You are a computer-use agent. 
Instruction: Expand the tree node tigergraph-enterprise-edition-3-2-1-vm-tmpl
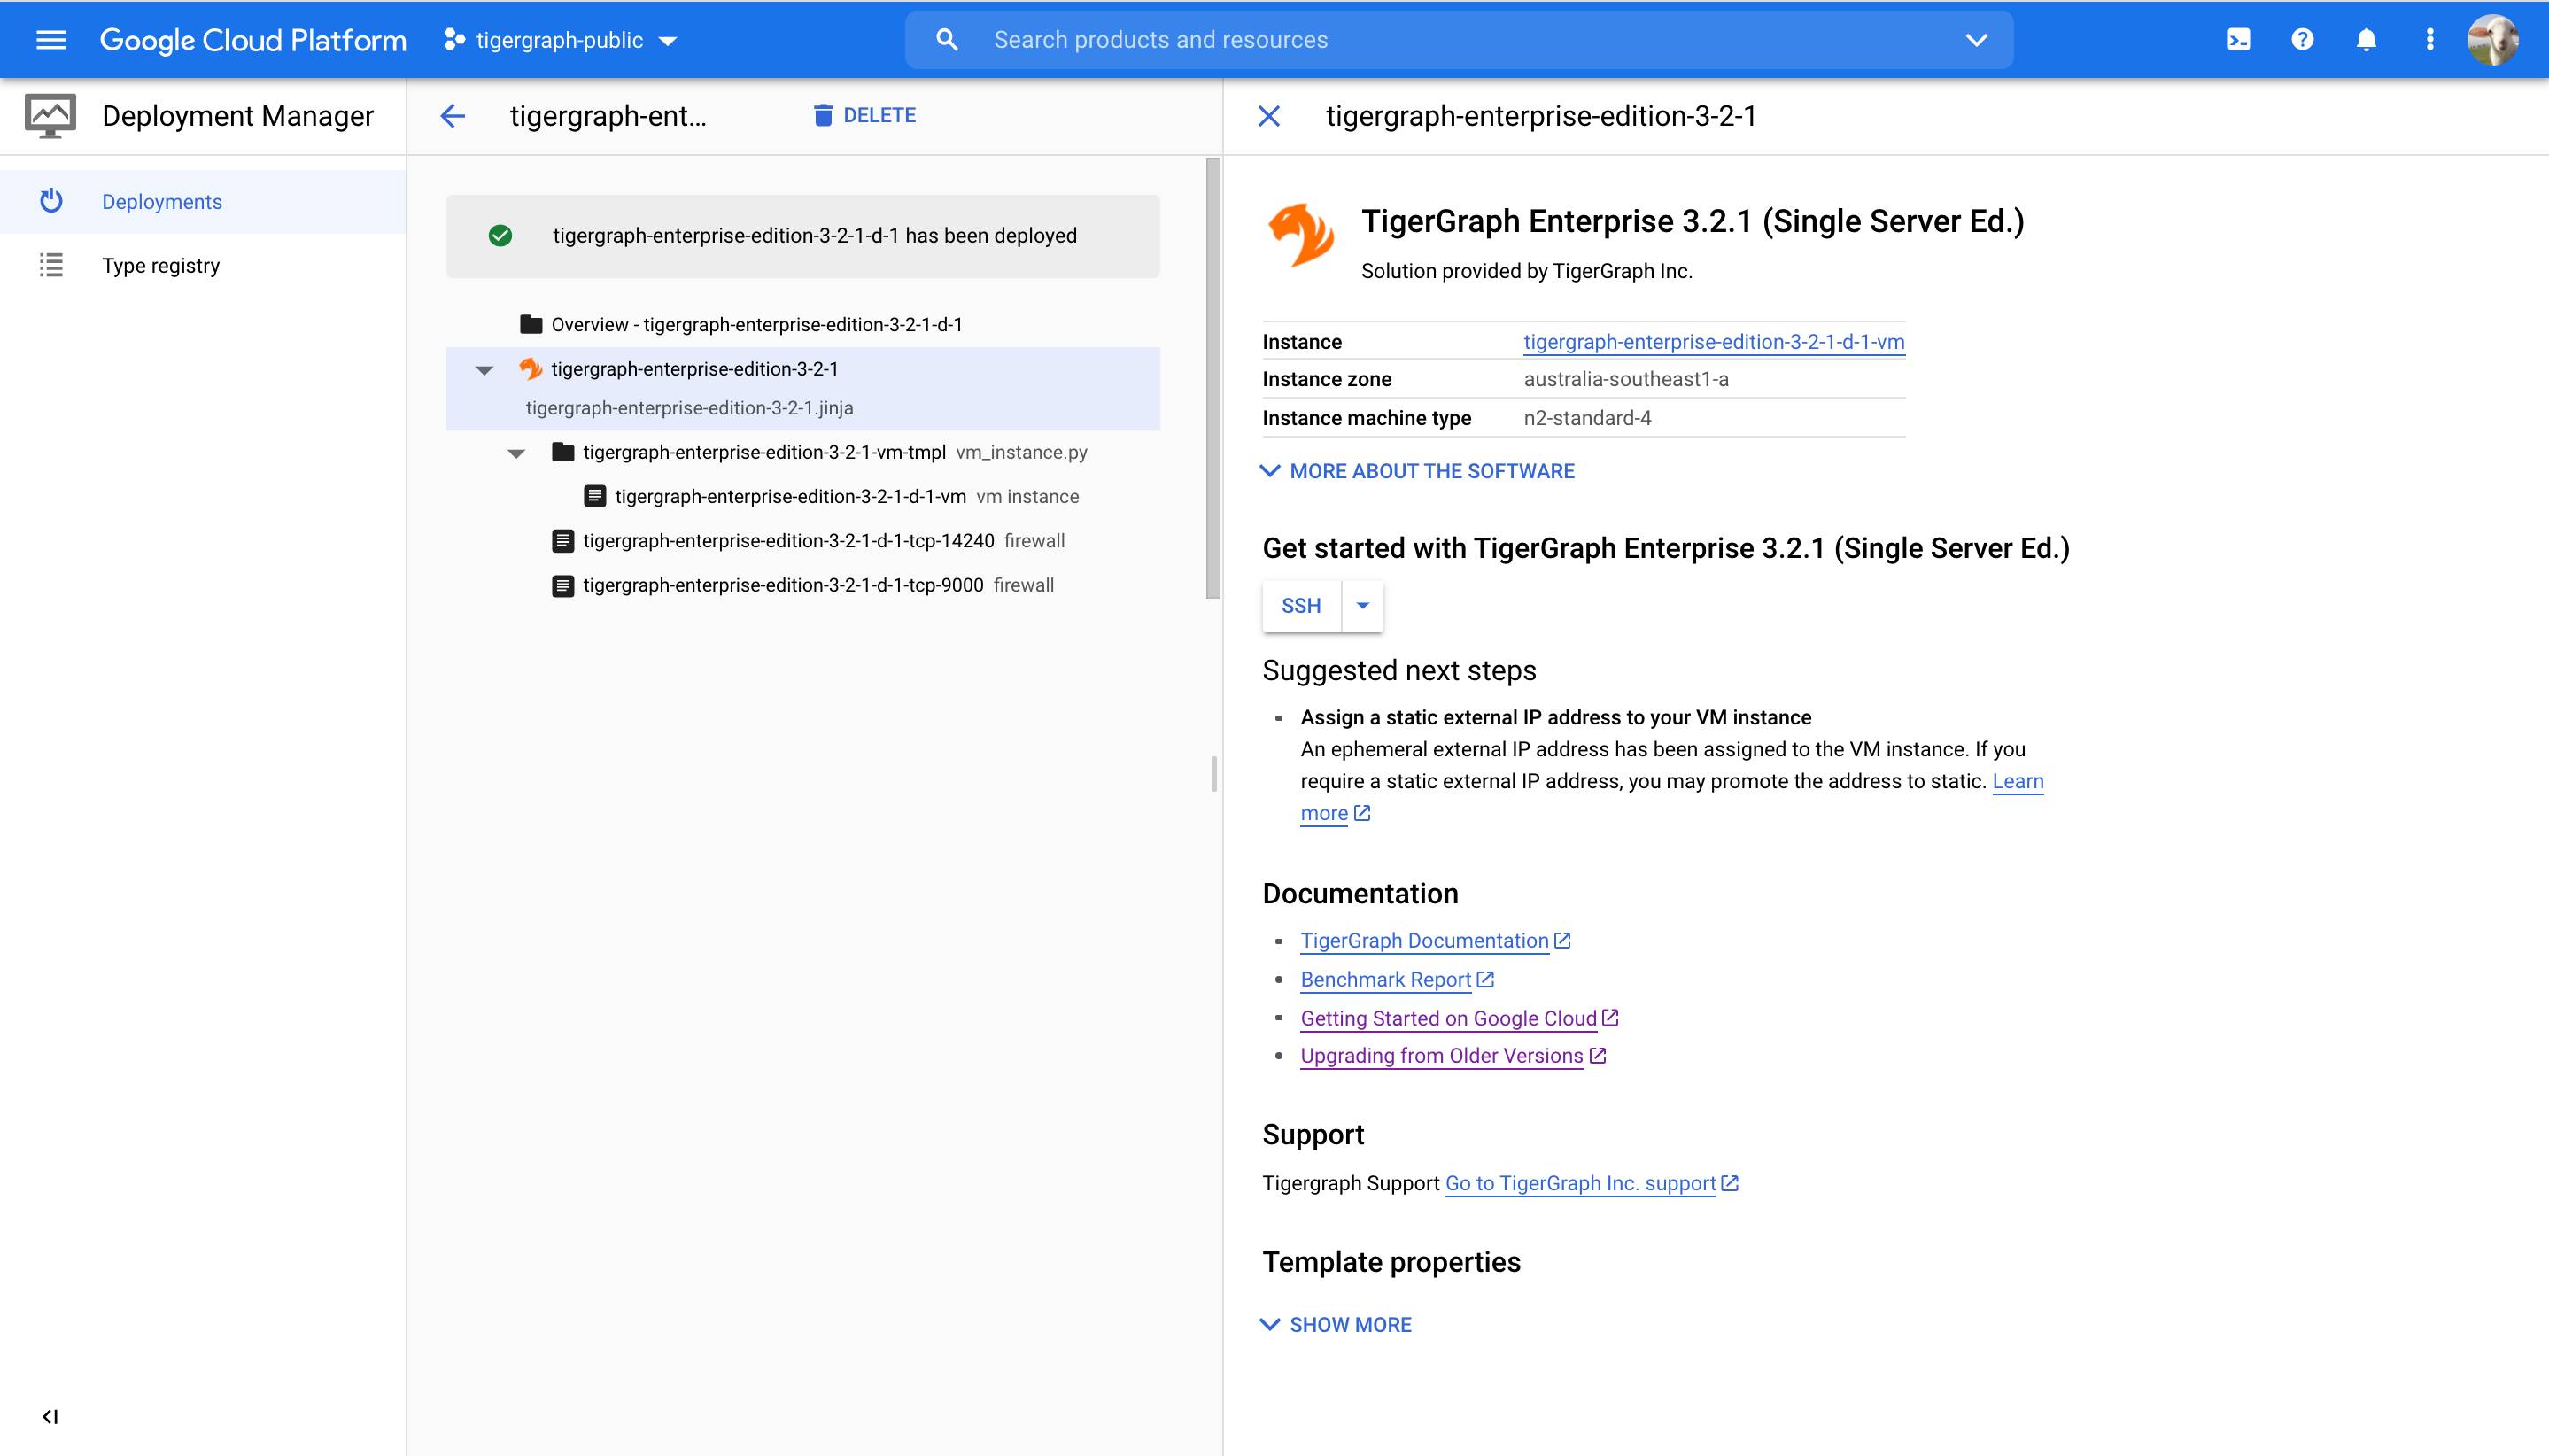coord(516,453)
